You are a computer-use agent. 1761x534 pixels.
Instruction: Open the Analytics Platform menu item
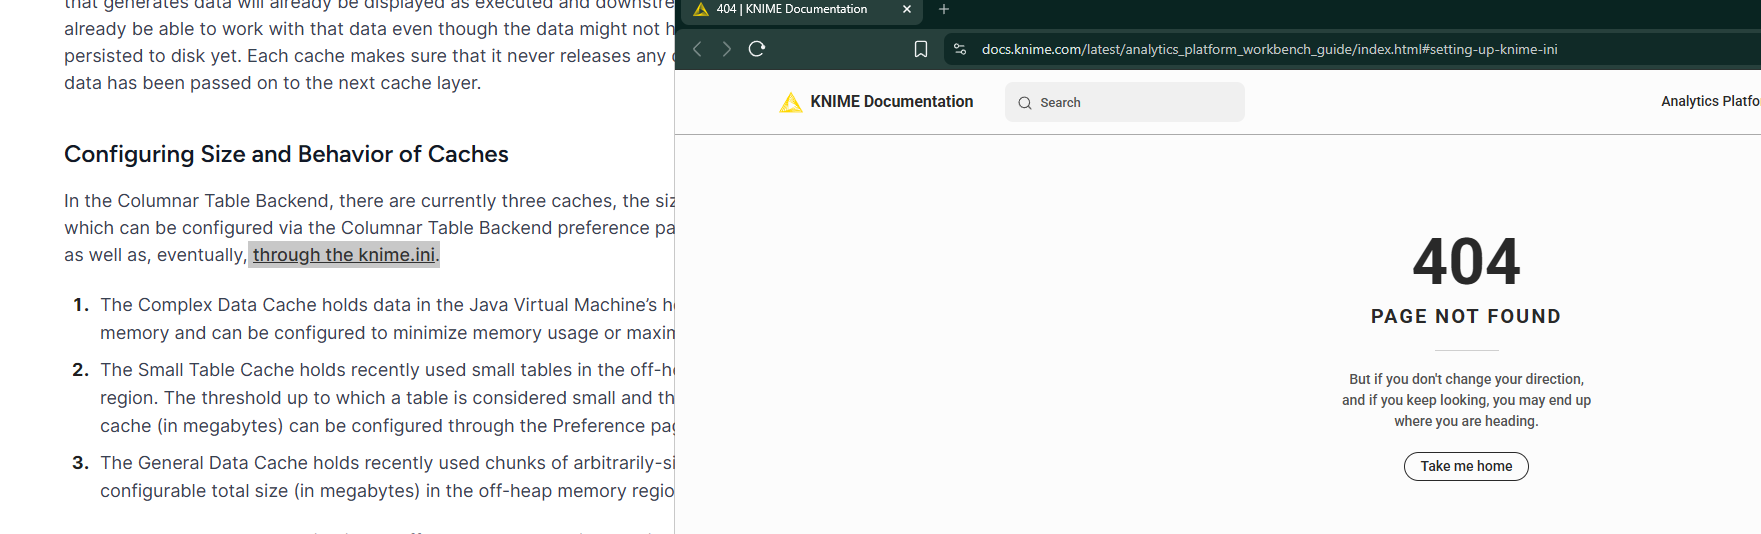coord(1709,102)
